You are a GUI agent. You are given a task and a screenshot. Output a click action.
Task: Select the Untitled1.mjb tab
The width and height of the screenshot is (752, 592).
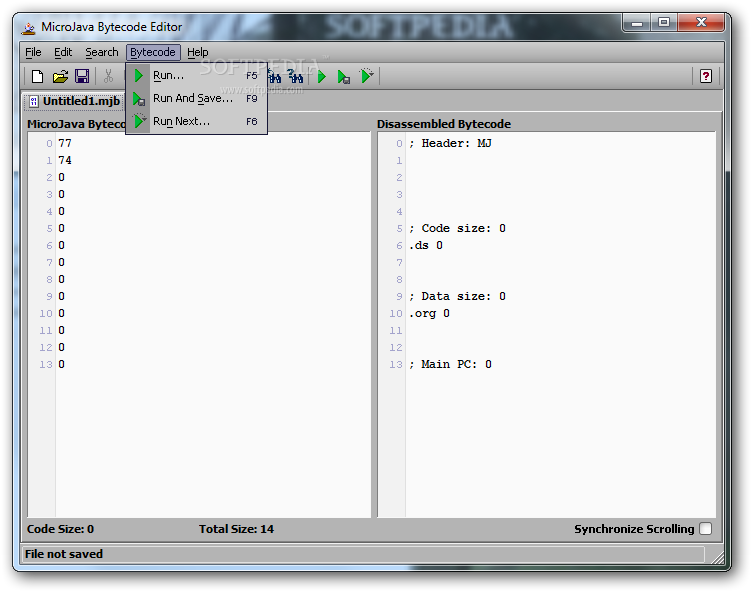pyautogui.click(x=74, y=101)
